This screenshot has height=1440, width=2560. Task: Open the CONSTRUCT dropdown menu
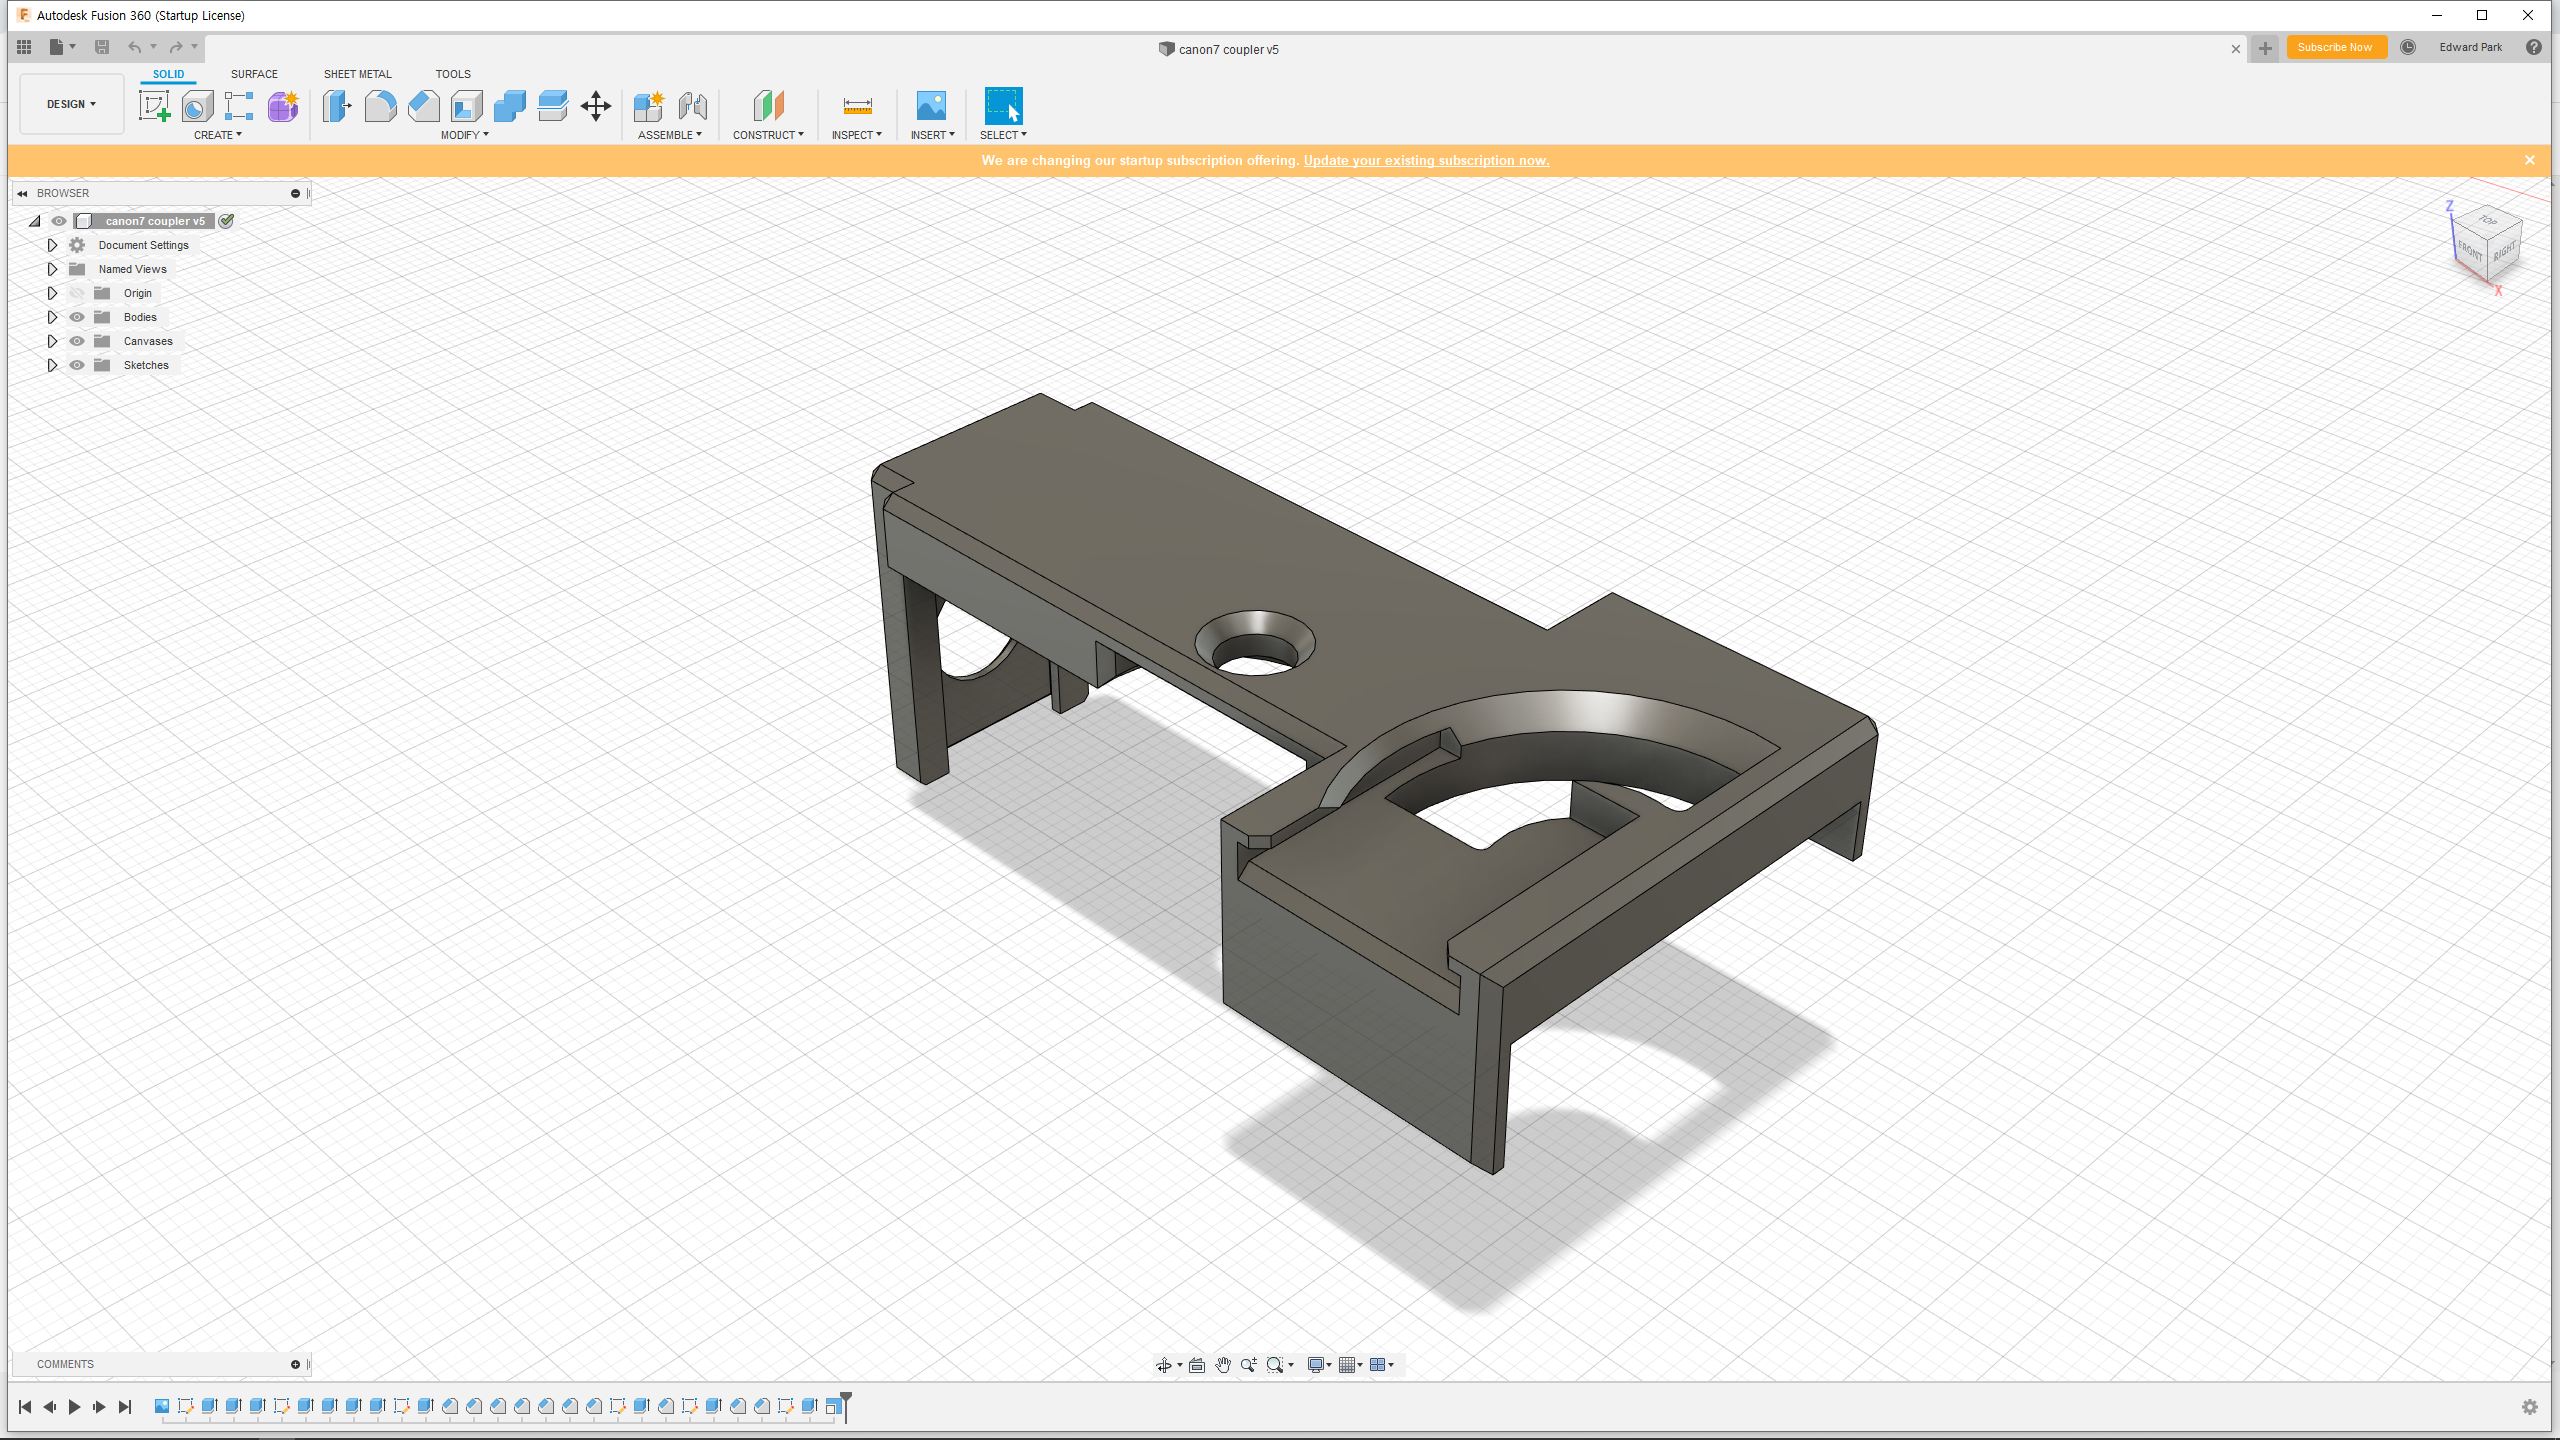click(768, 135)
